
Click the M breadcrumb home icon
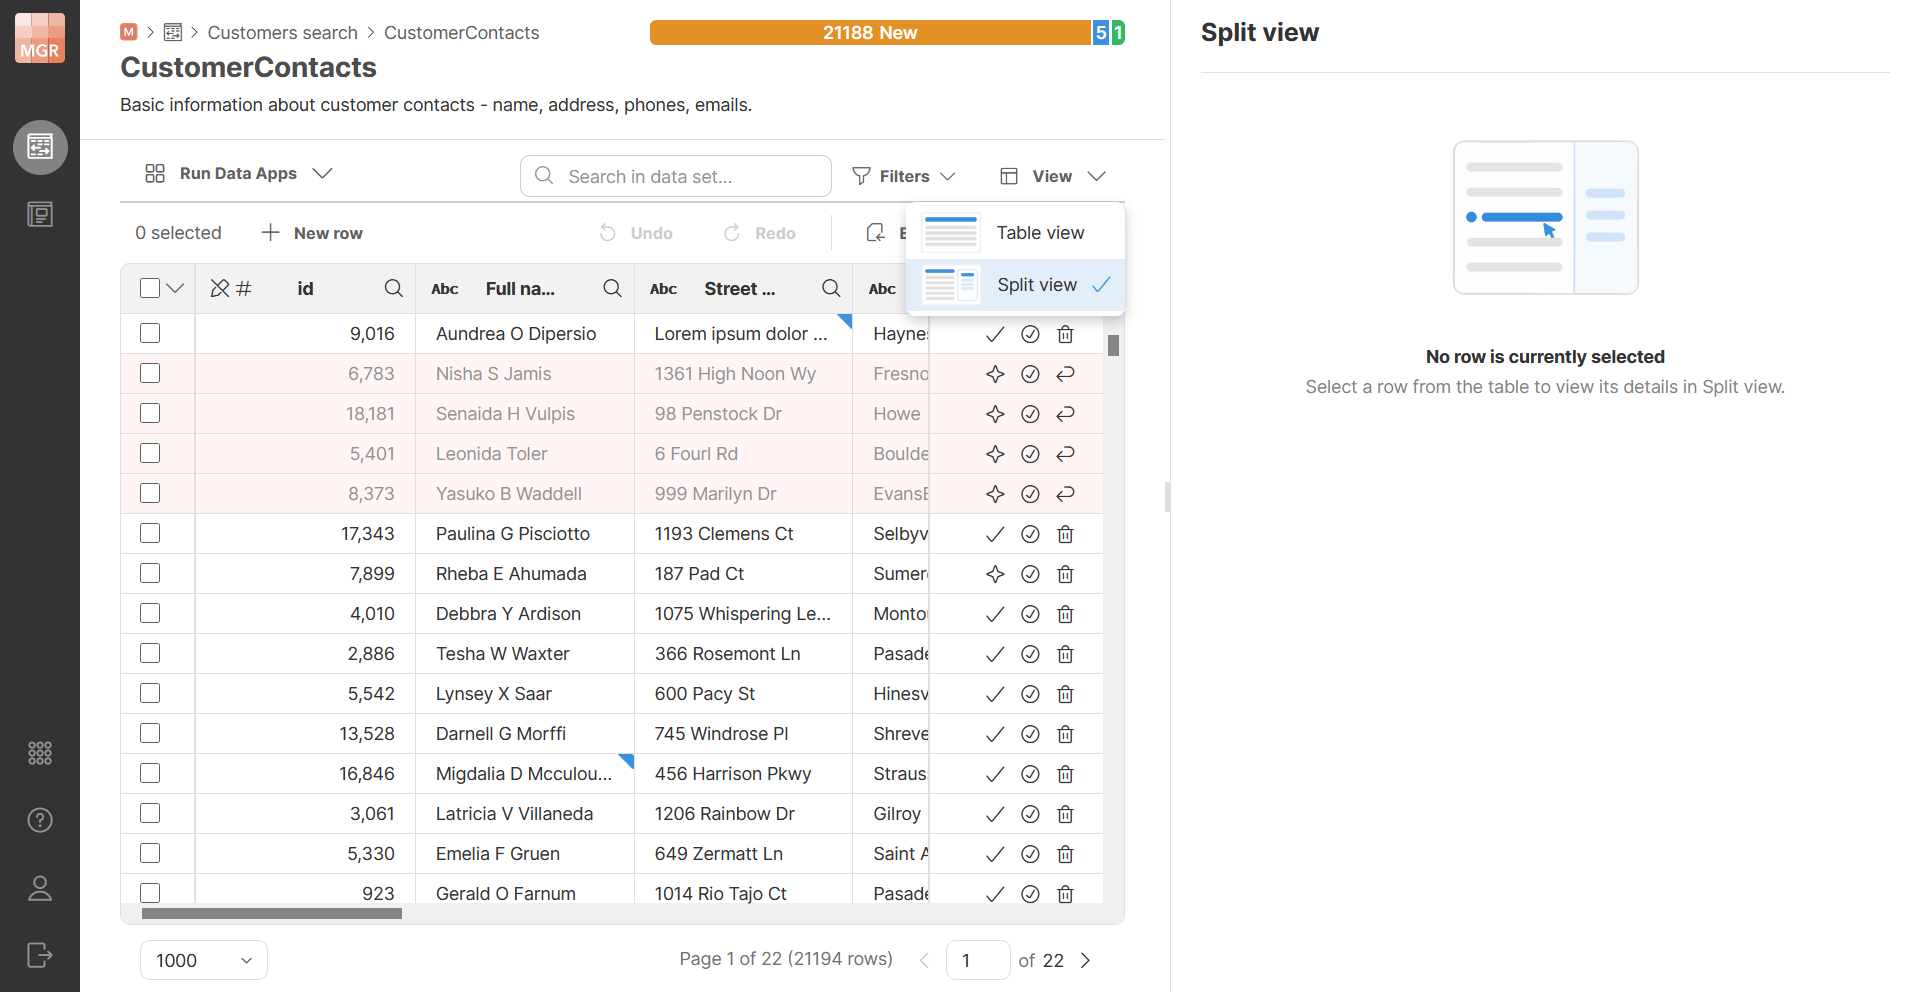pos(129,32)
